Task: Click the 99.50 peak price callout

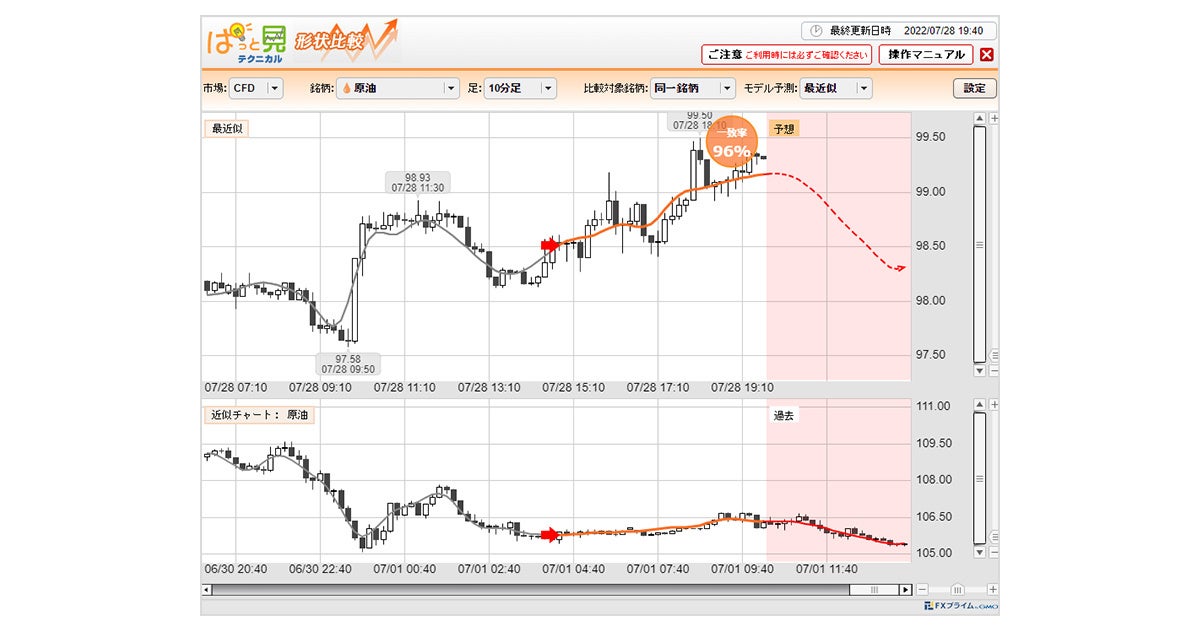Action: click(x=699, y=120)
